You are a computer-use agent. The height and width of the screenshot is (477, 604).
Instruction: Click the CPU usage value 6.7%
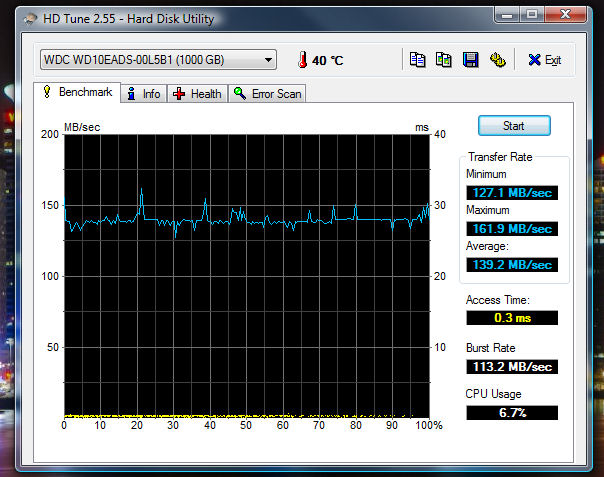coord(512,413)
